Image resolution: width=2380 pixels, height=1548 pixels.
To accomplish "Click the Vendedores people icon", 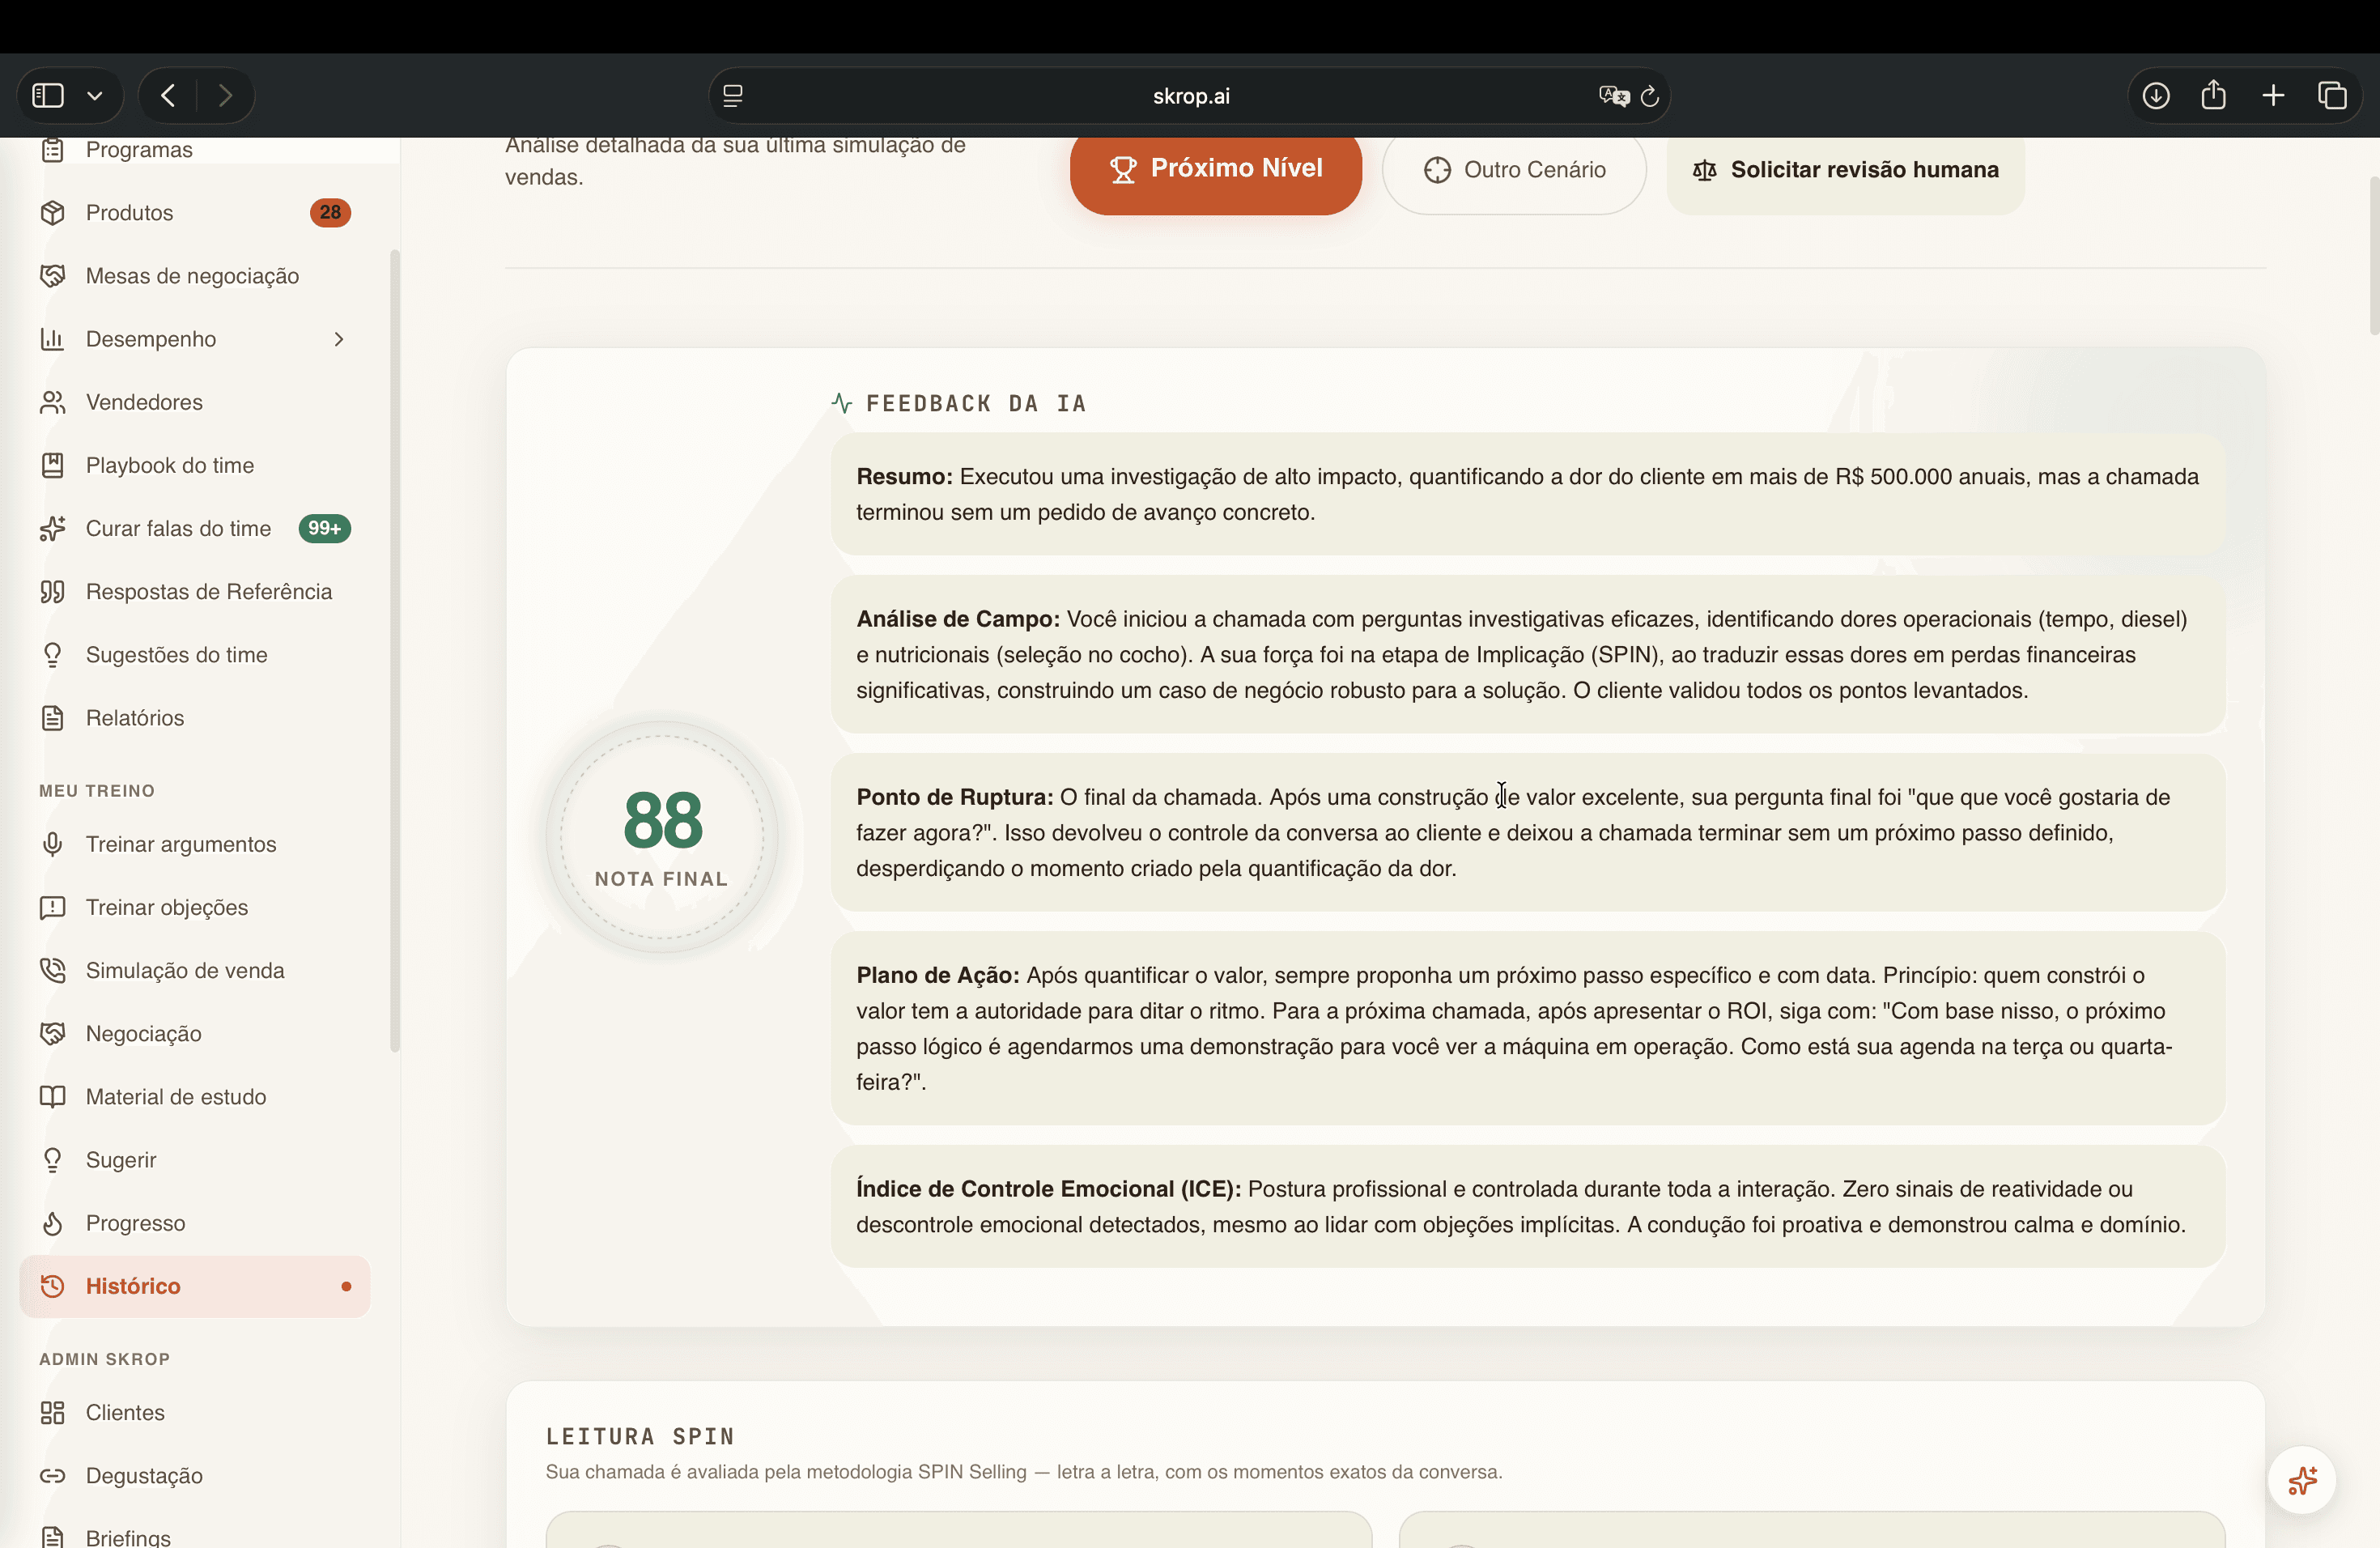I will pos(52,402).
